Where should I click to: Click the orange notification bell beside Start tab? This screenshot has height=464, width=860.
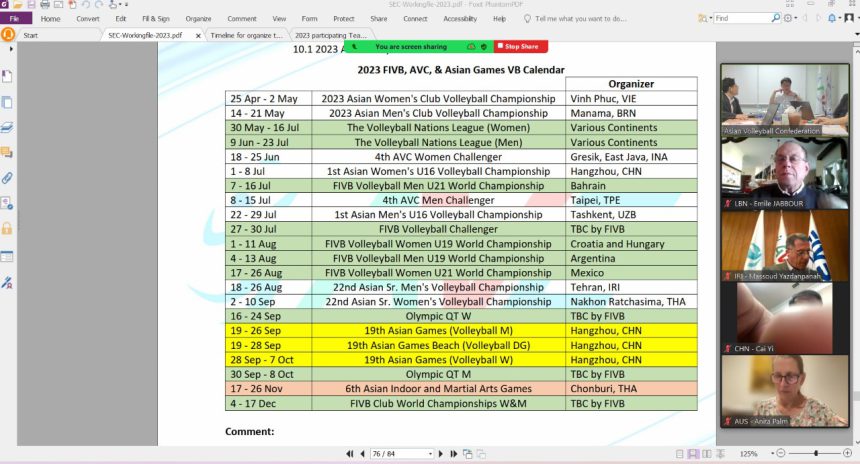8,35
